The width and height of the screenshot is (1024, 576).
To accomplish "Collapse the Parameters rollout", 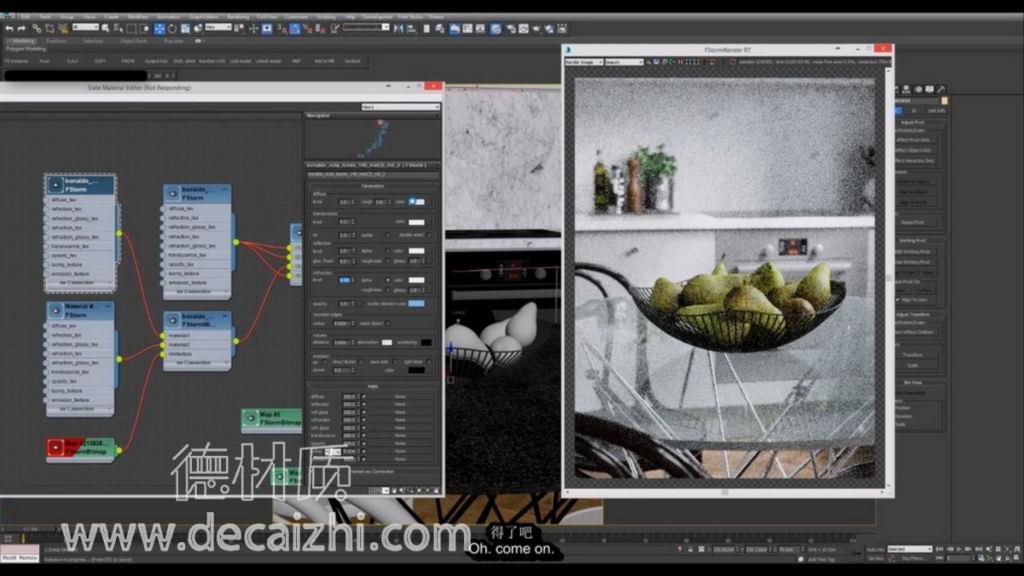I will tap(372, 186).
